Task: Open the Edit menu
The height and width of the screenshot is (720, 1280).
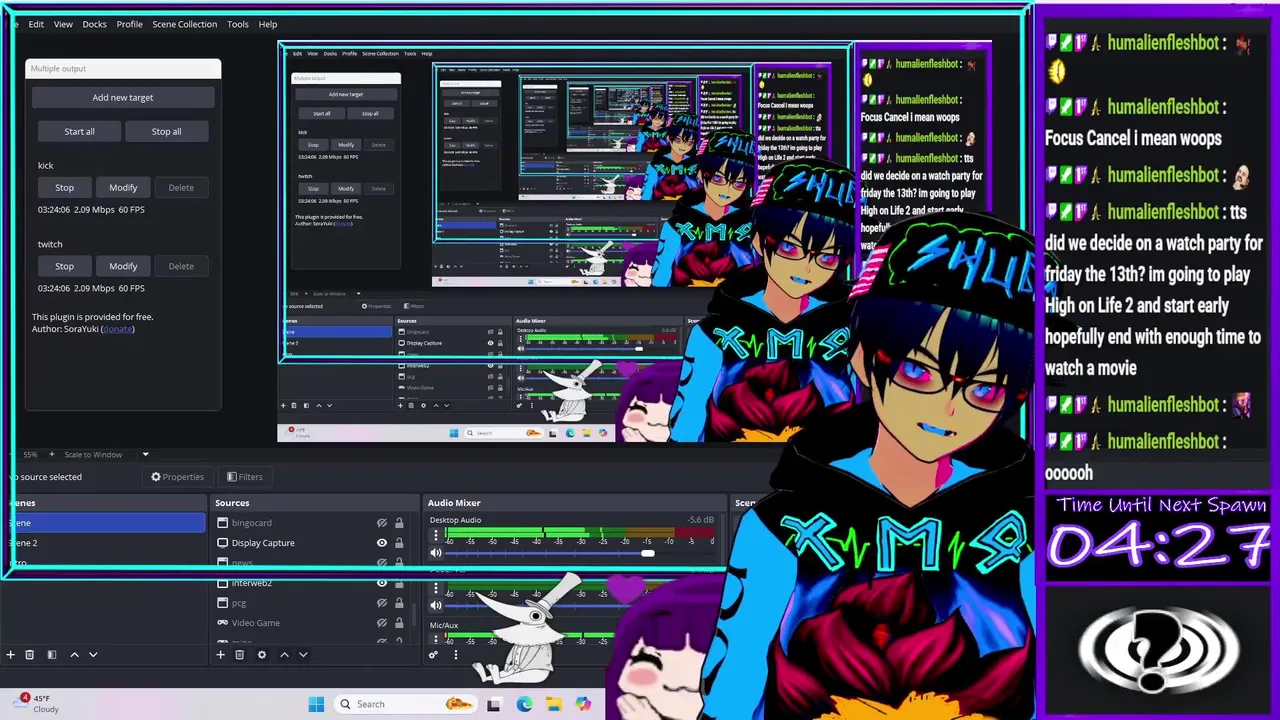Action: pos(36,24)
